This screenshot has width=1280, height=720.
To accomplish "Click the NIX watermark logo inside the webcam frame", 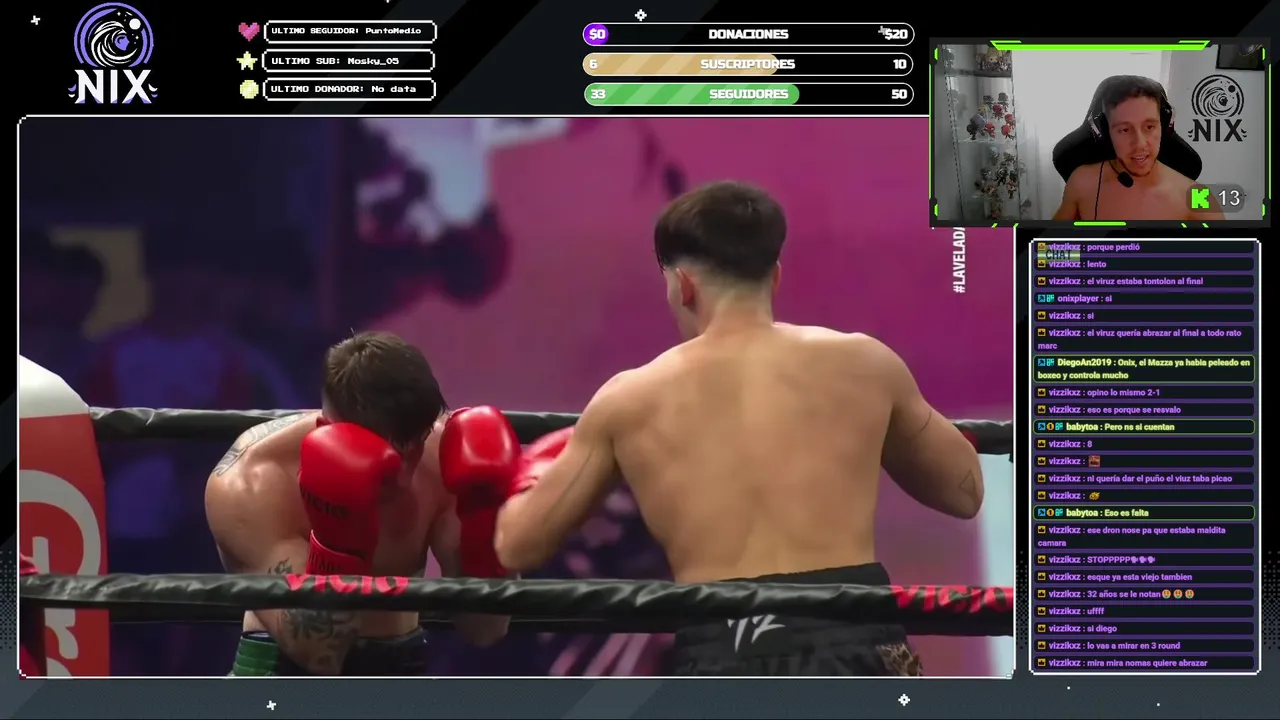I will coord(1217,109).
